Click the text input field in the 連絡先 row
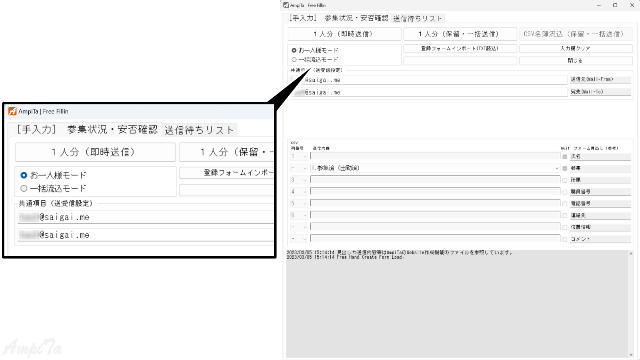This screenshot has height=360, width=640. click(x=435, y=215)
